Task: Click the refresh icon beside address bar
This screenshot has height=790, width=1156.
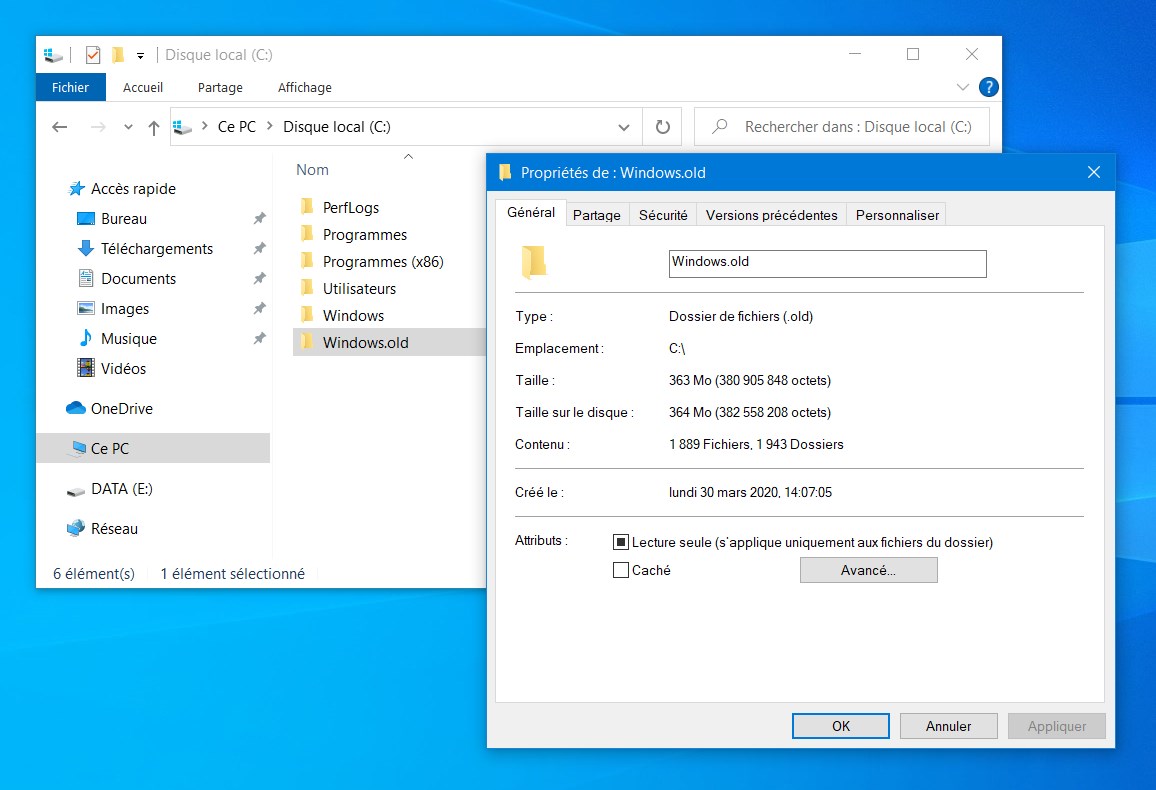Action: pos(662,127)
